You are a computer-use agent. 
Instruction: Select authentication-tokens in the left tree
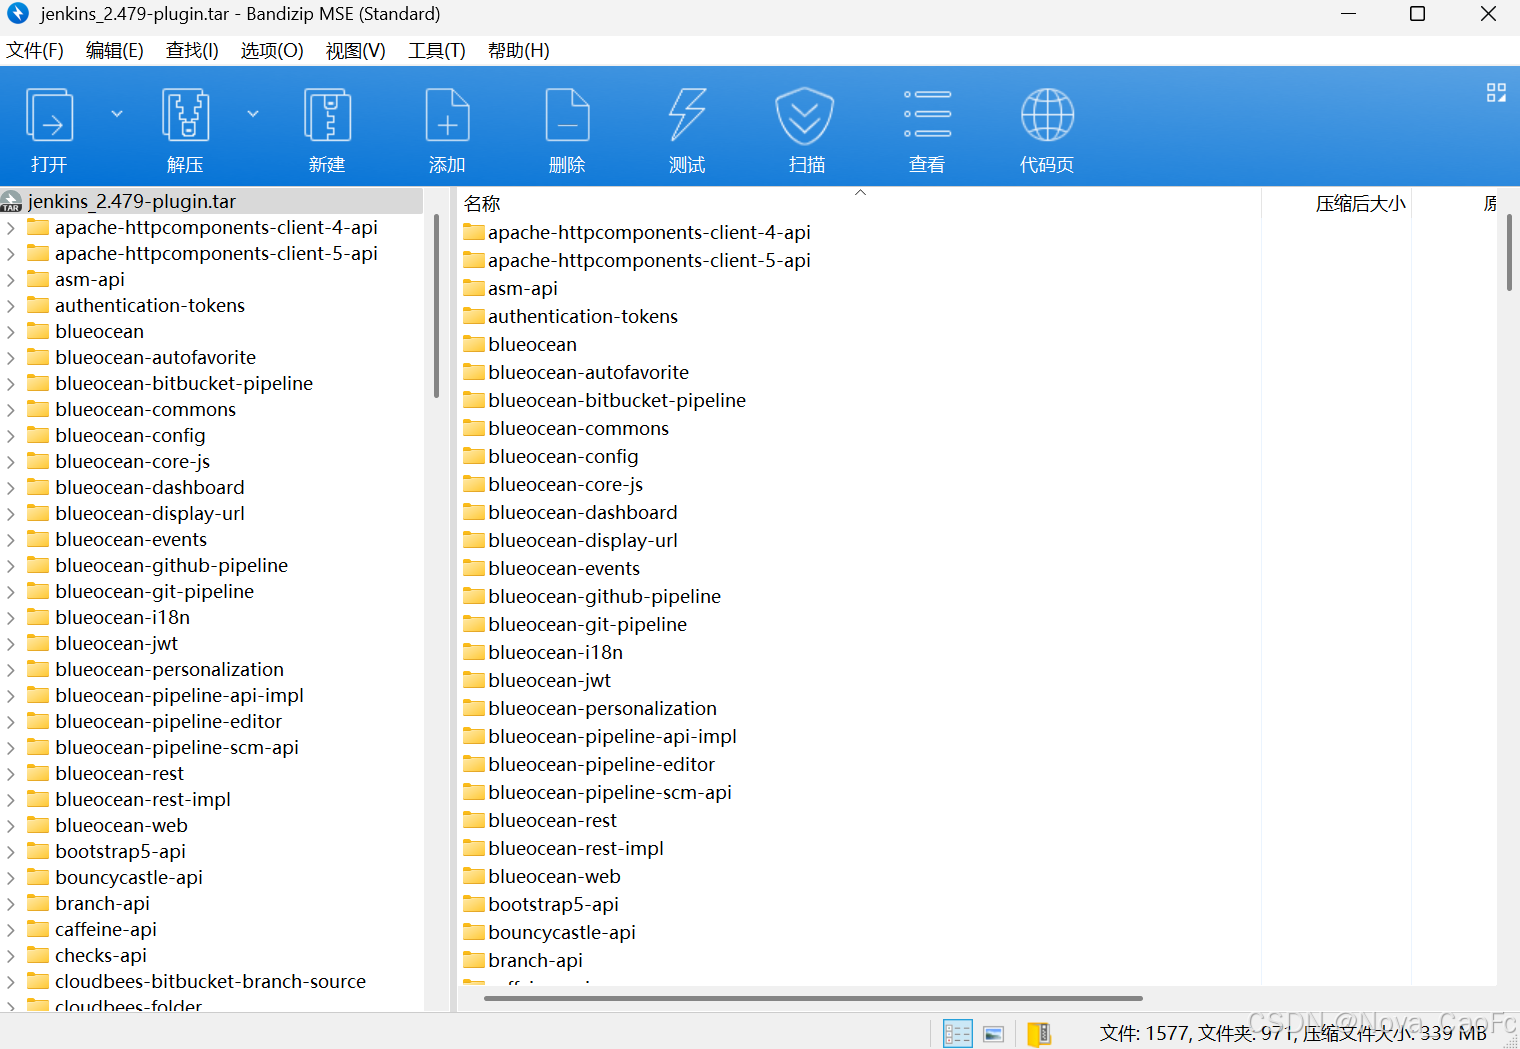tap(150, 306)
